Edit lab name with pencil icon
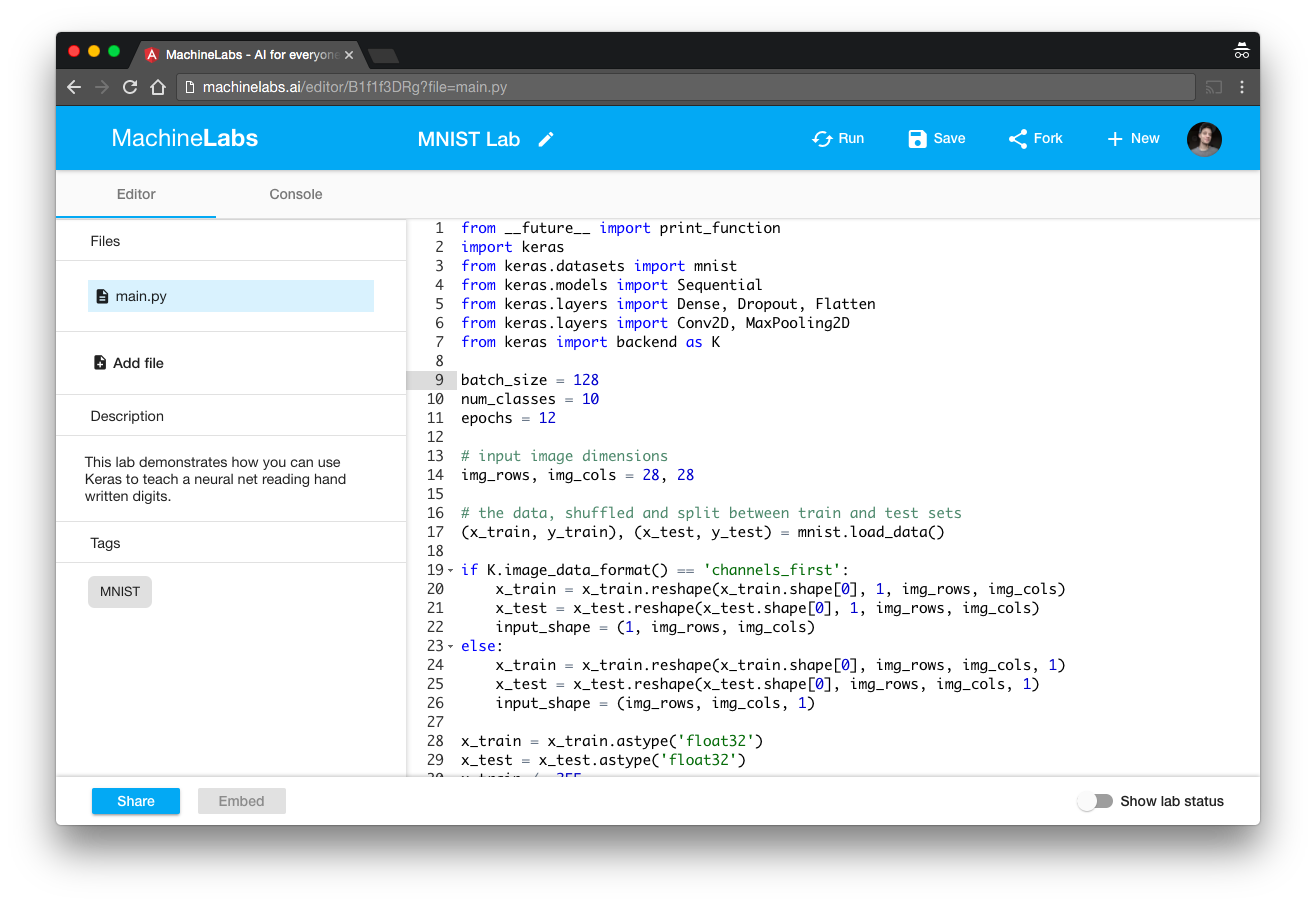Screen dimensions: 1316x905 546,139
